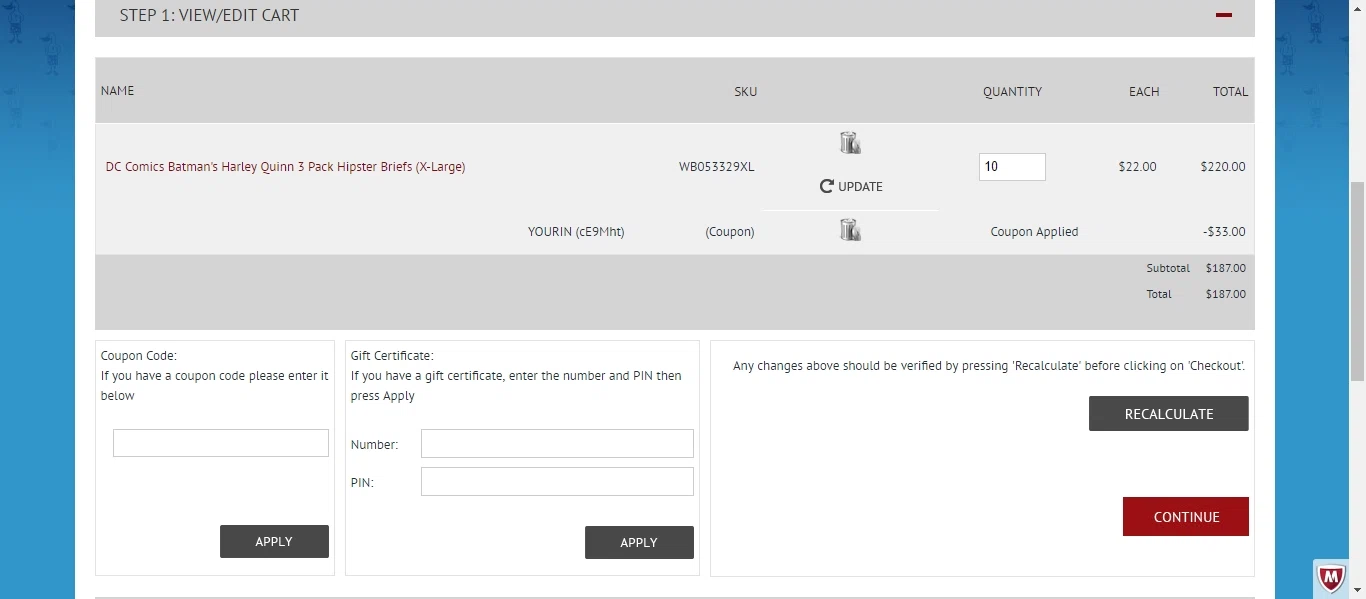The image size is (1366, 599).
Task: Select the line total $220.00
Action: pyautogui.click(x=1223, y=167)
